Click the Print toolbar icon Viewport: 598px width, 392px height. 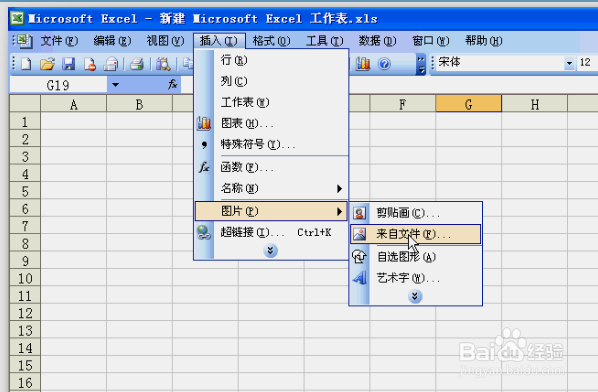(137, 64)
